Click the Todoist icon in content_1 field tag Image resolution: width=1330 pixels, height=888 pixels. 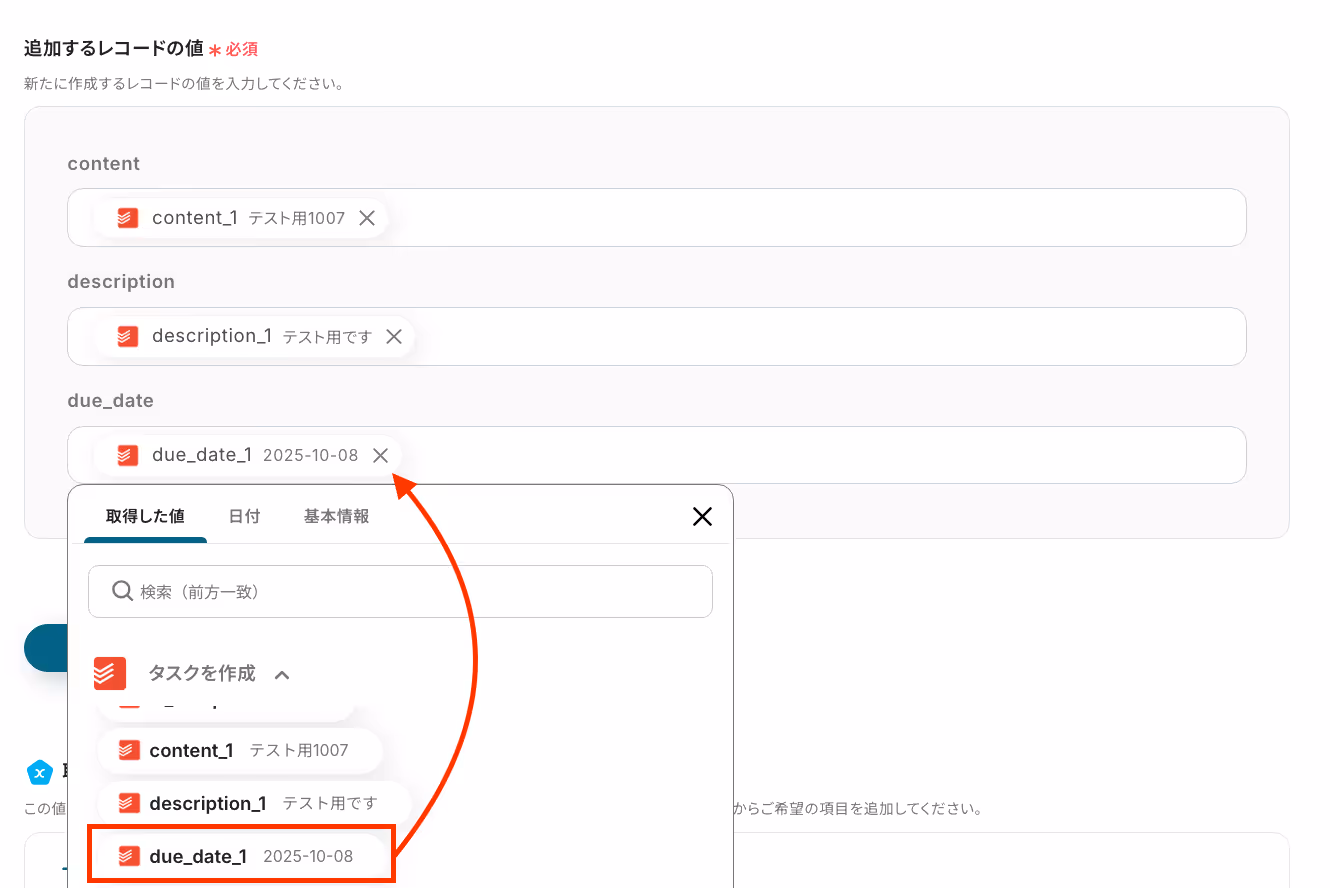pos(128,218)
